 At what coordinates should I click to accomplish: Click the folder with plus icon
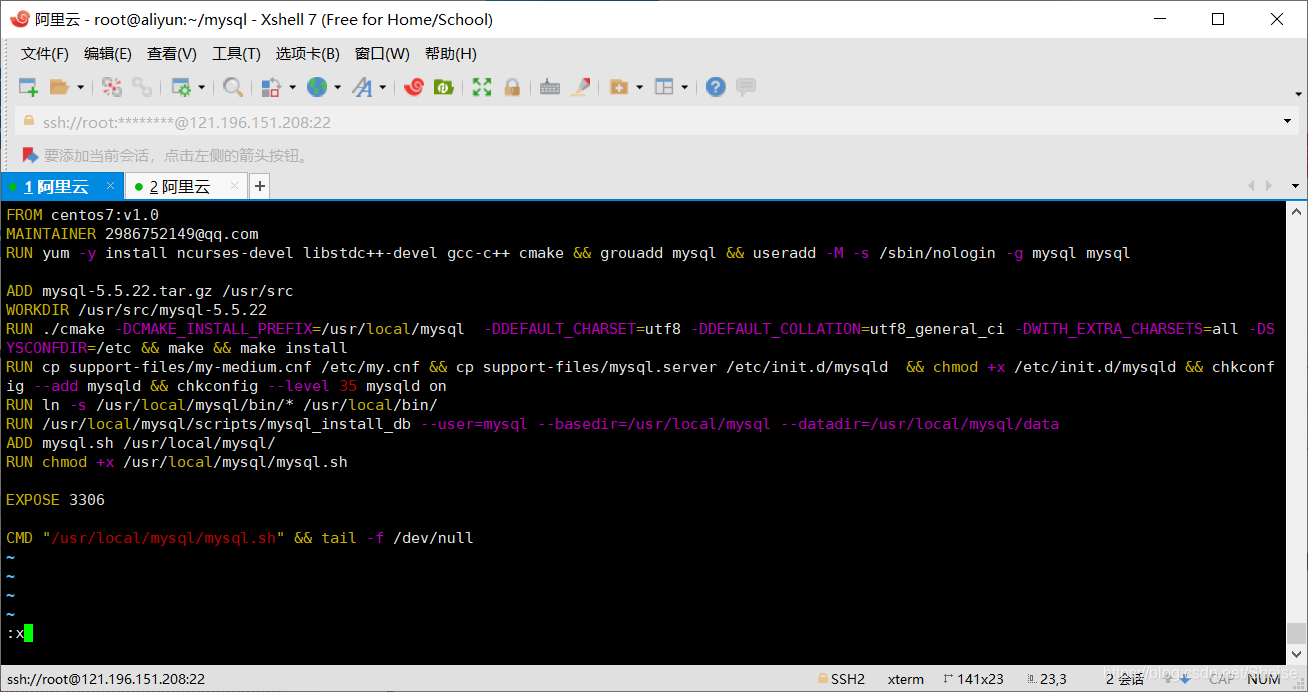pyautogui.click(x=619, y=87)
